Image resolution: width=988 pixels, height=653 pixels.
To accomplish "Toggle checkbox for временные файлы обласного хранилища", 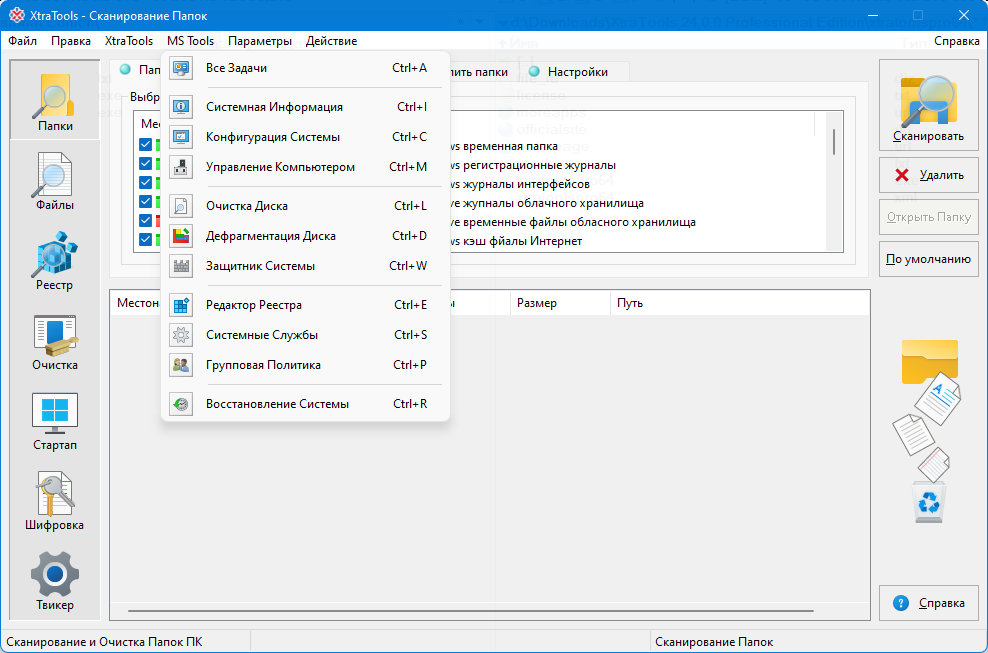I will click(x=145, y=220).
